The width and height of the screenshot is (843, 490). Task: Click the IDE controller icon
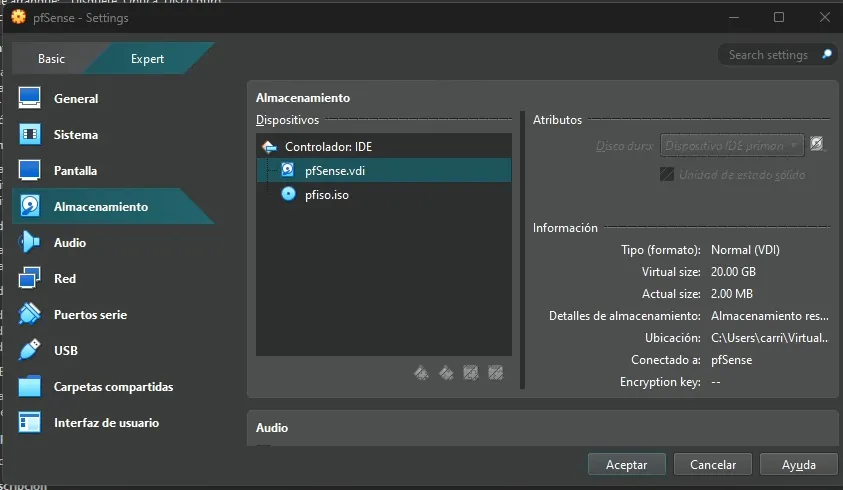(x=269, y=146)
